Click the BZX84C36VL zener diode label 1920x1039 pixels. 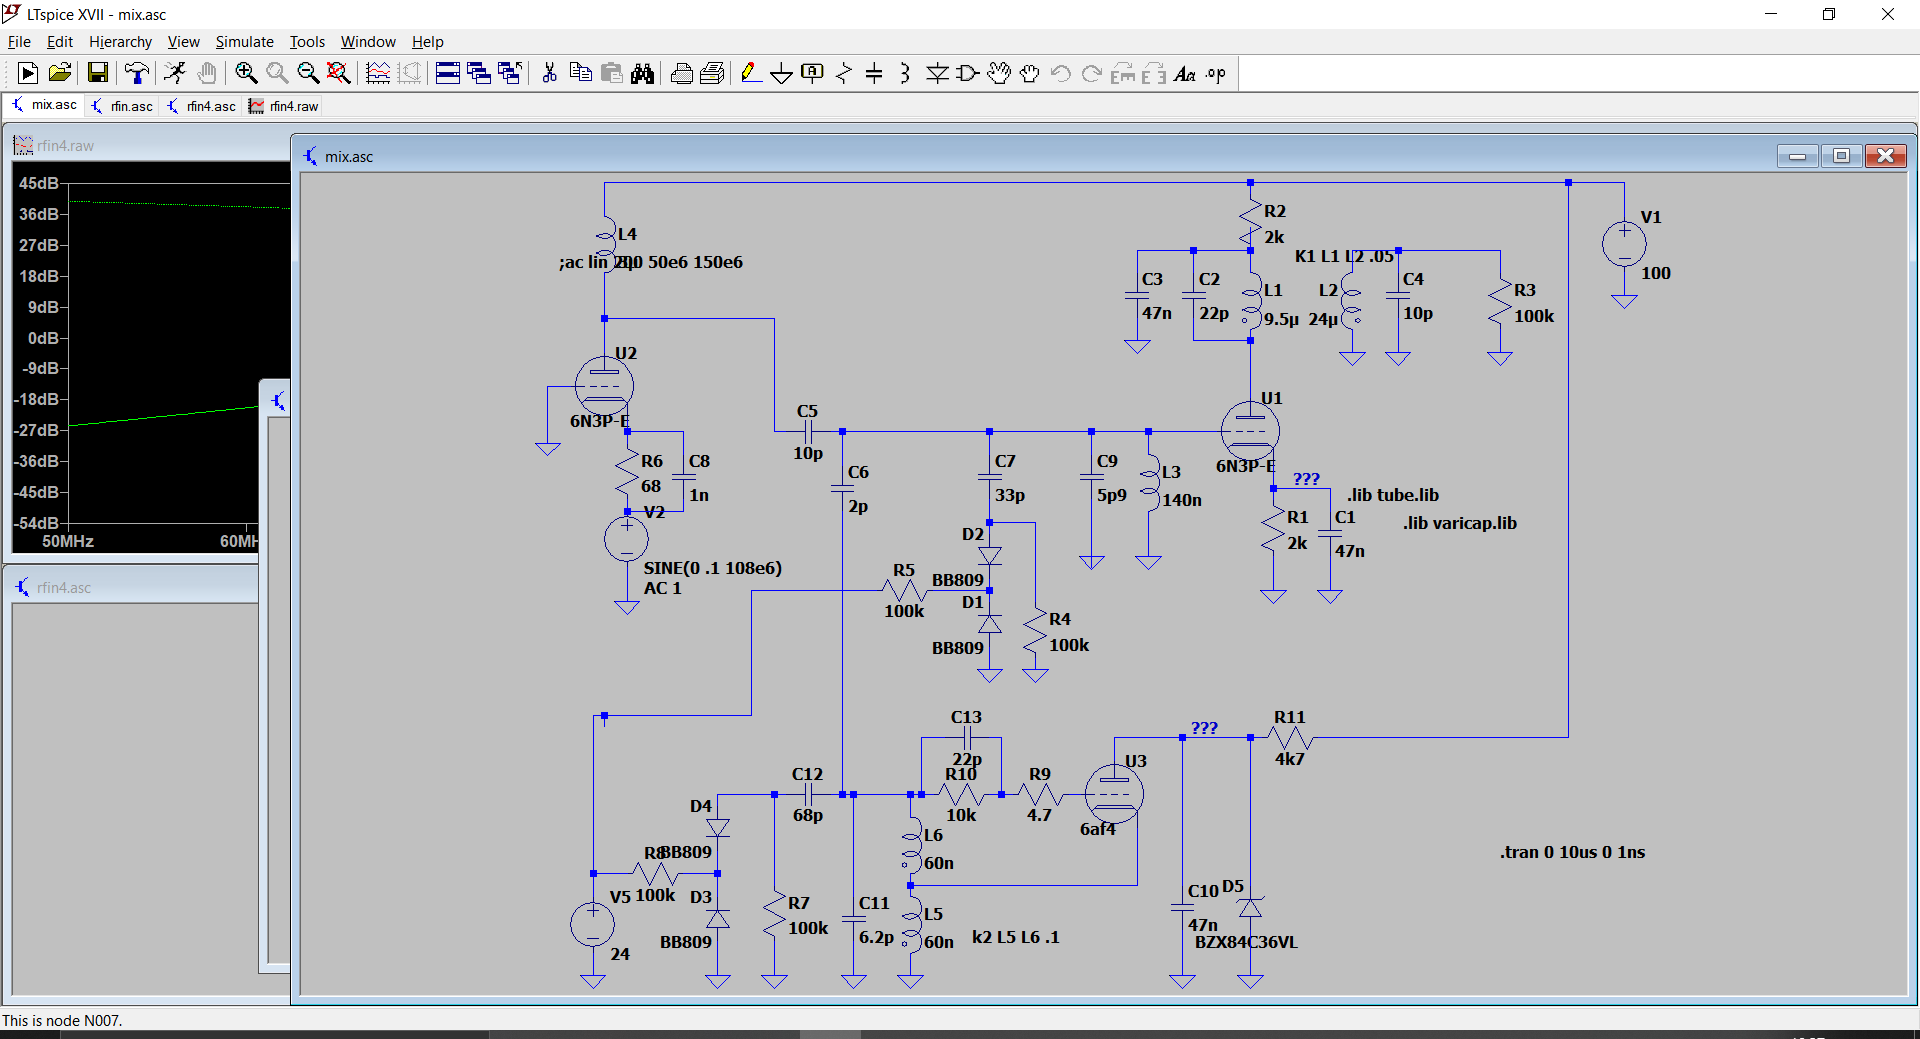(1245, 942)
